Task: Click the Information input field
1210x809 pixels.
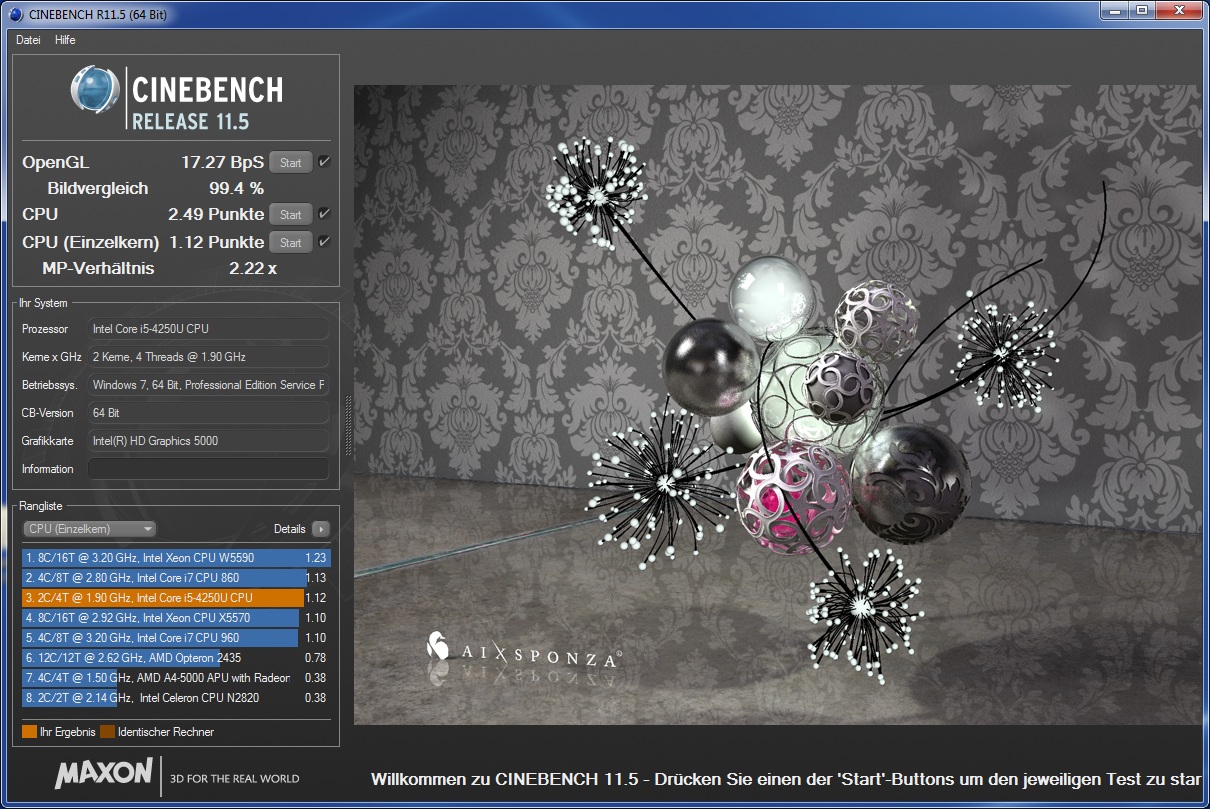Action: tap(208, 469)
